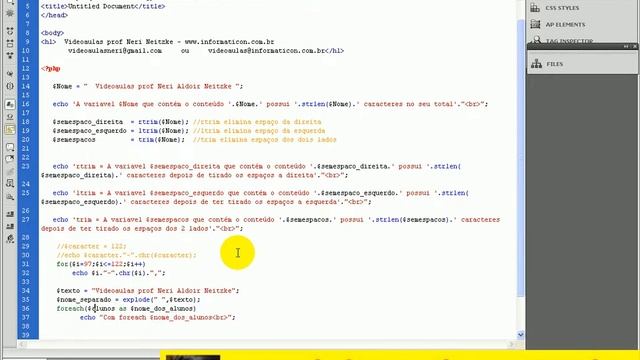This screenshot has width=640, height=360.
Task: Click the <?php opening tag
Action: pos(51,69)
